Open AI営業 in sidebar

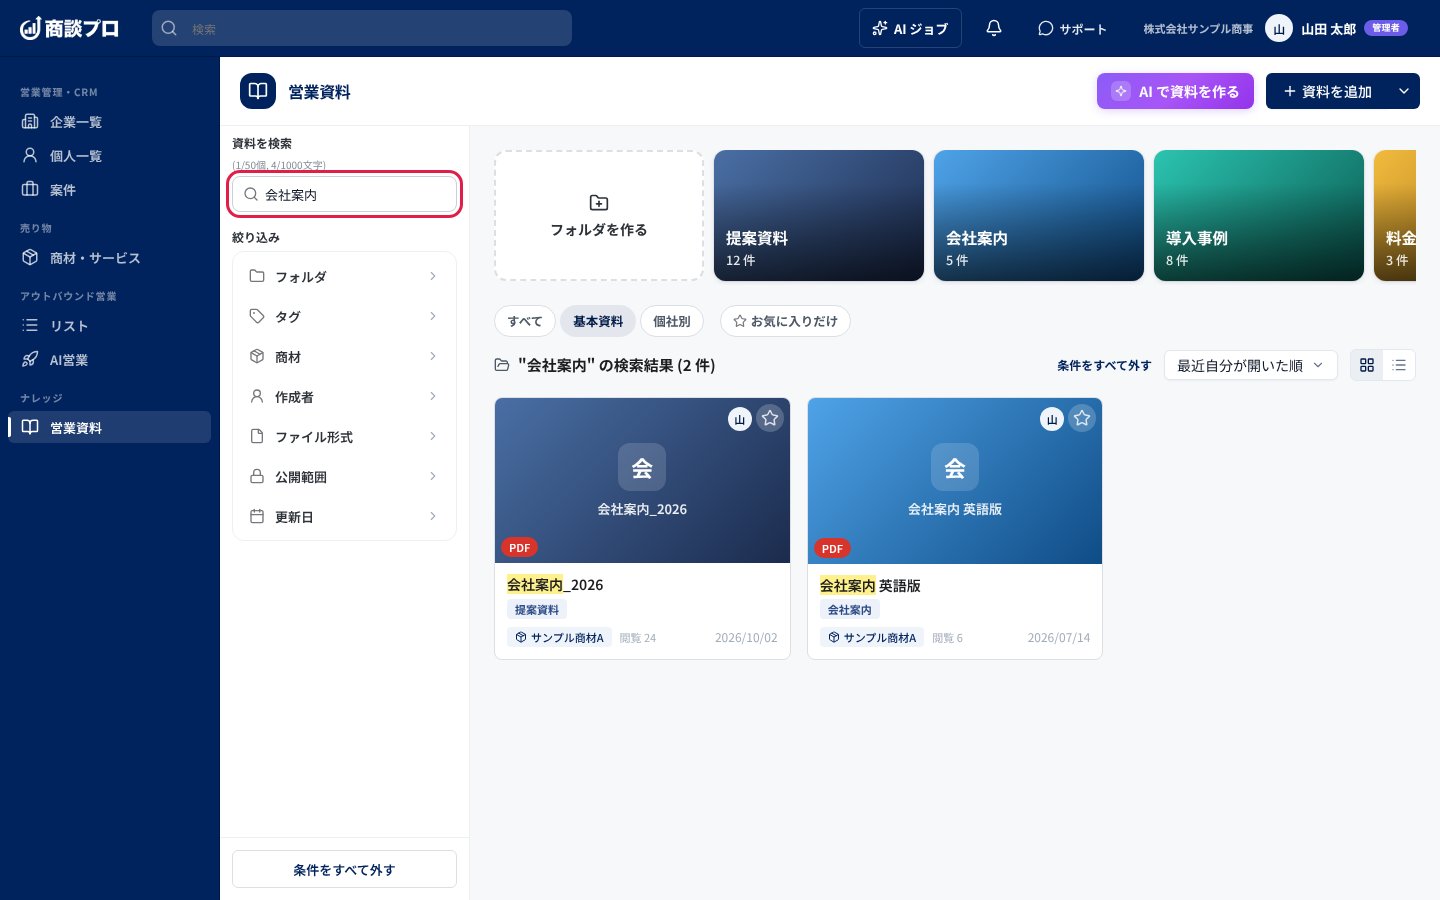click(110, 360)
